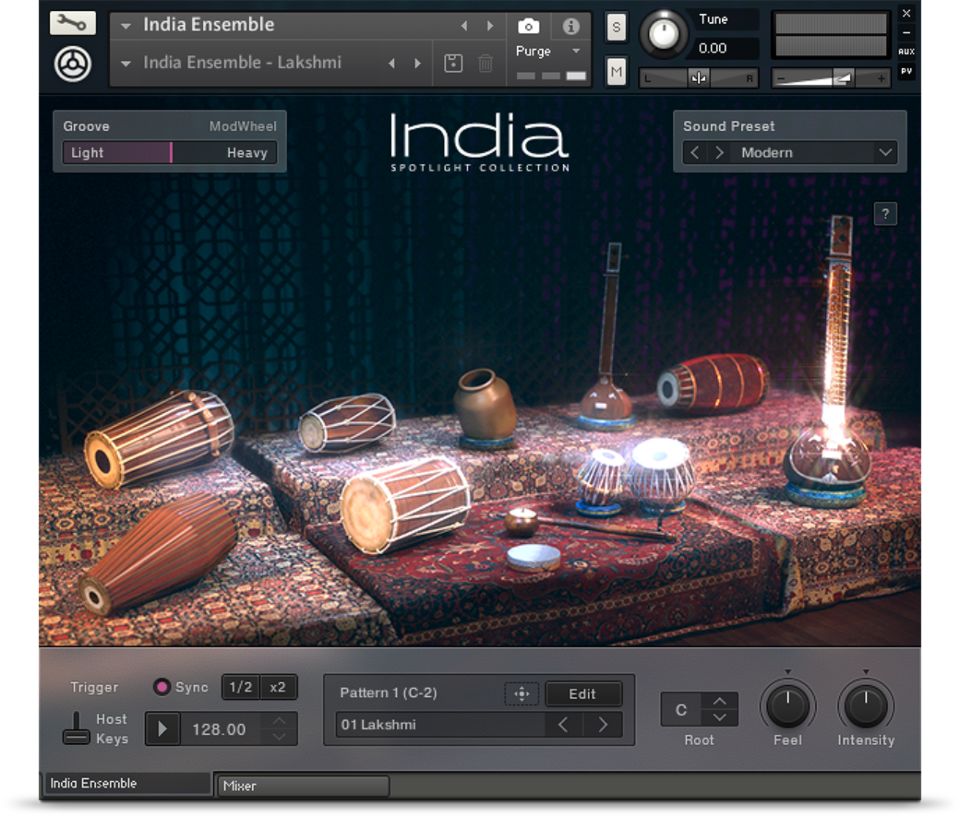Open help with question mark icon
This screenshot has height=816, width=960.
pyautogui.click(x=885, y=213)
